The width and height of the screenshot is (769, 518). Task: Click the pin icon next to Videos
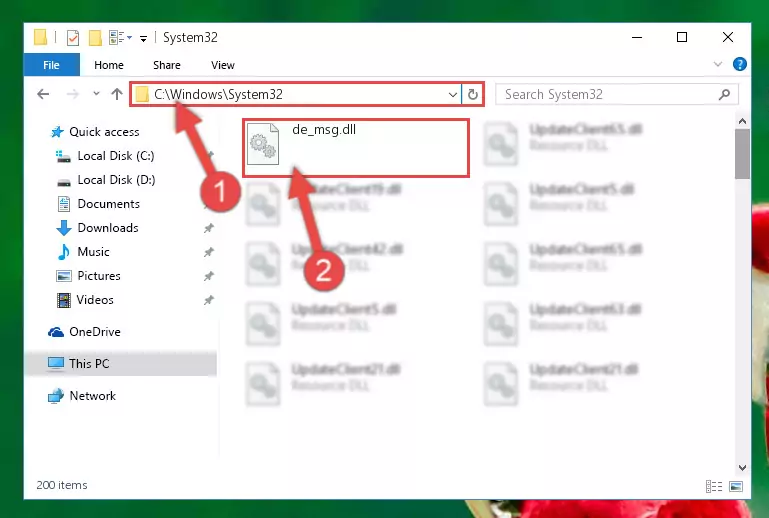pyautogui.click(x=209, y=300)
